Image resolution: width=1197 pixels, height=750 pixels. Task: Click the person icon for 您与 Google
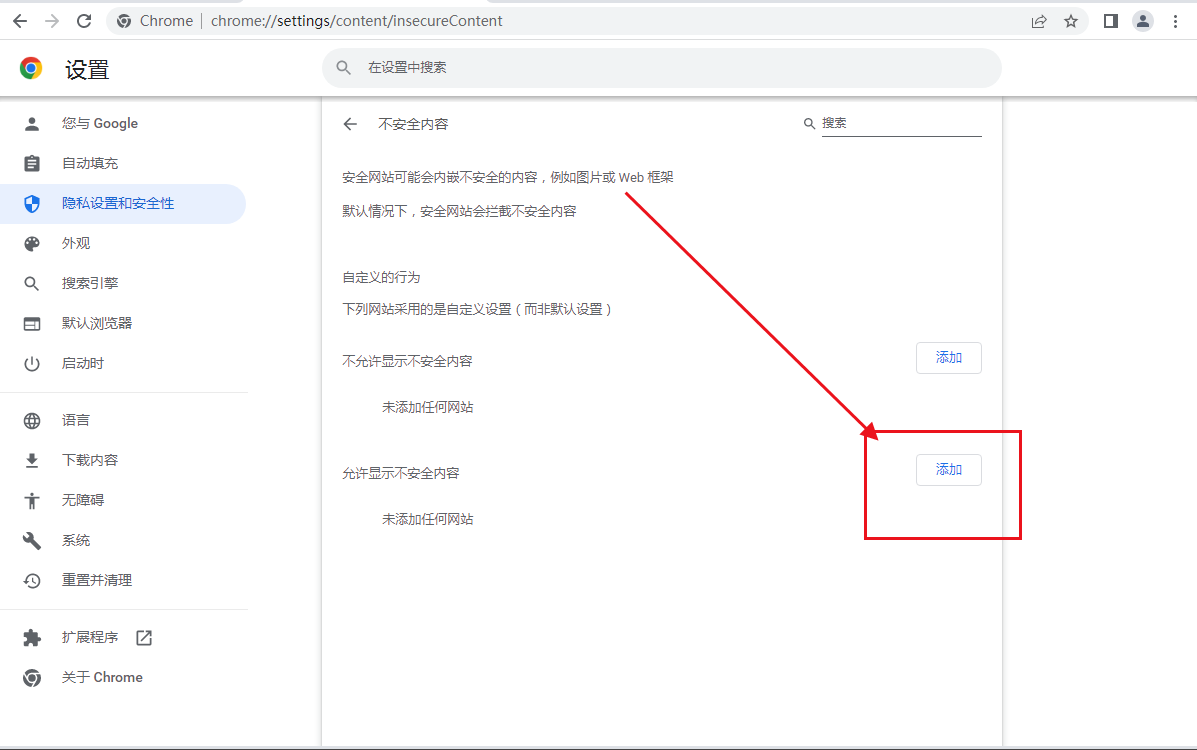pyautogui.click(x=32, y=124)
